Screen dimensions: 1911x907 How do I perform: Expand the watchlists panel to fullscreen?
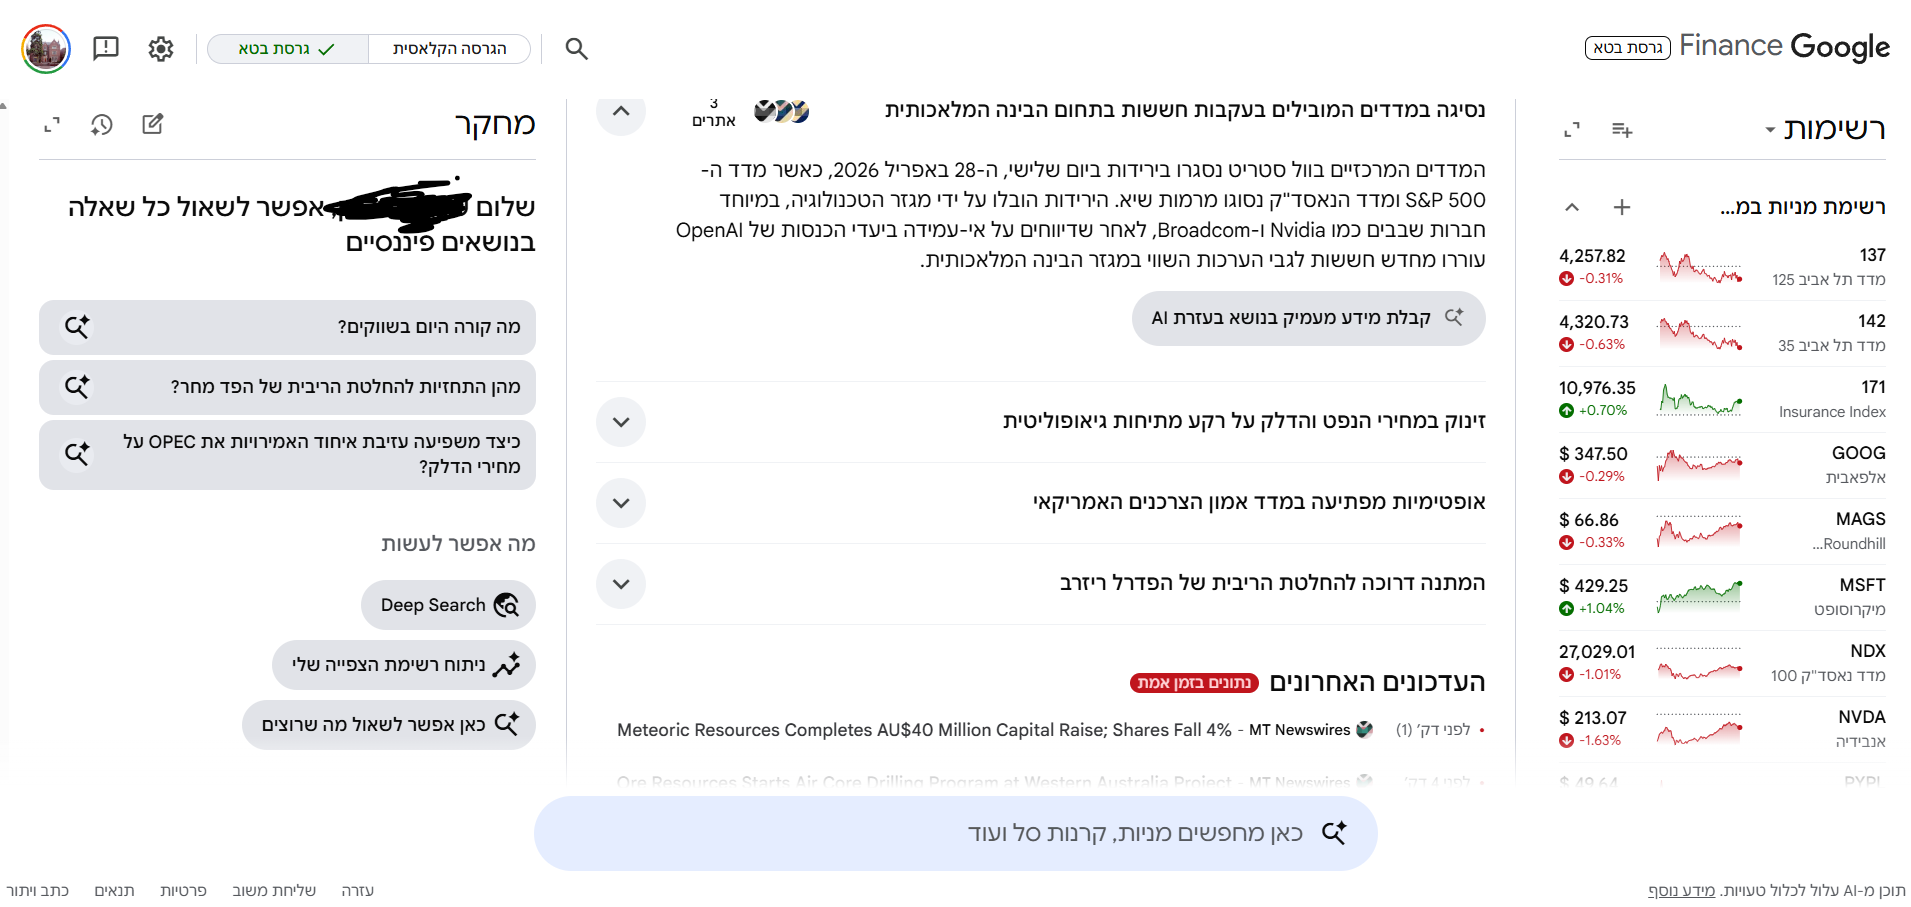[1572, 130]
